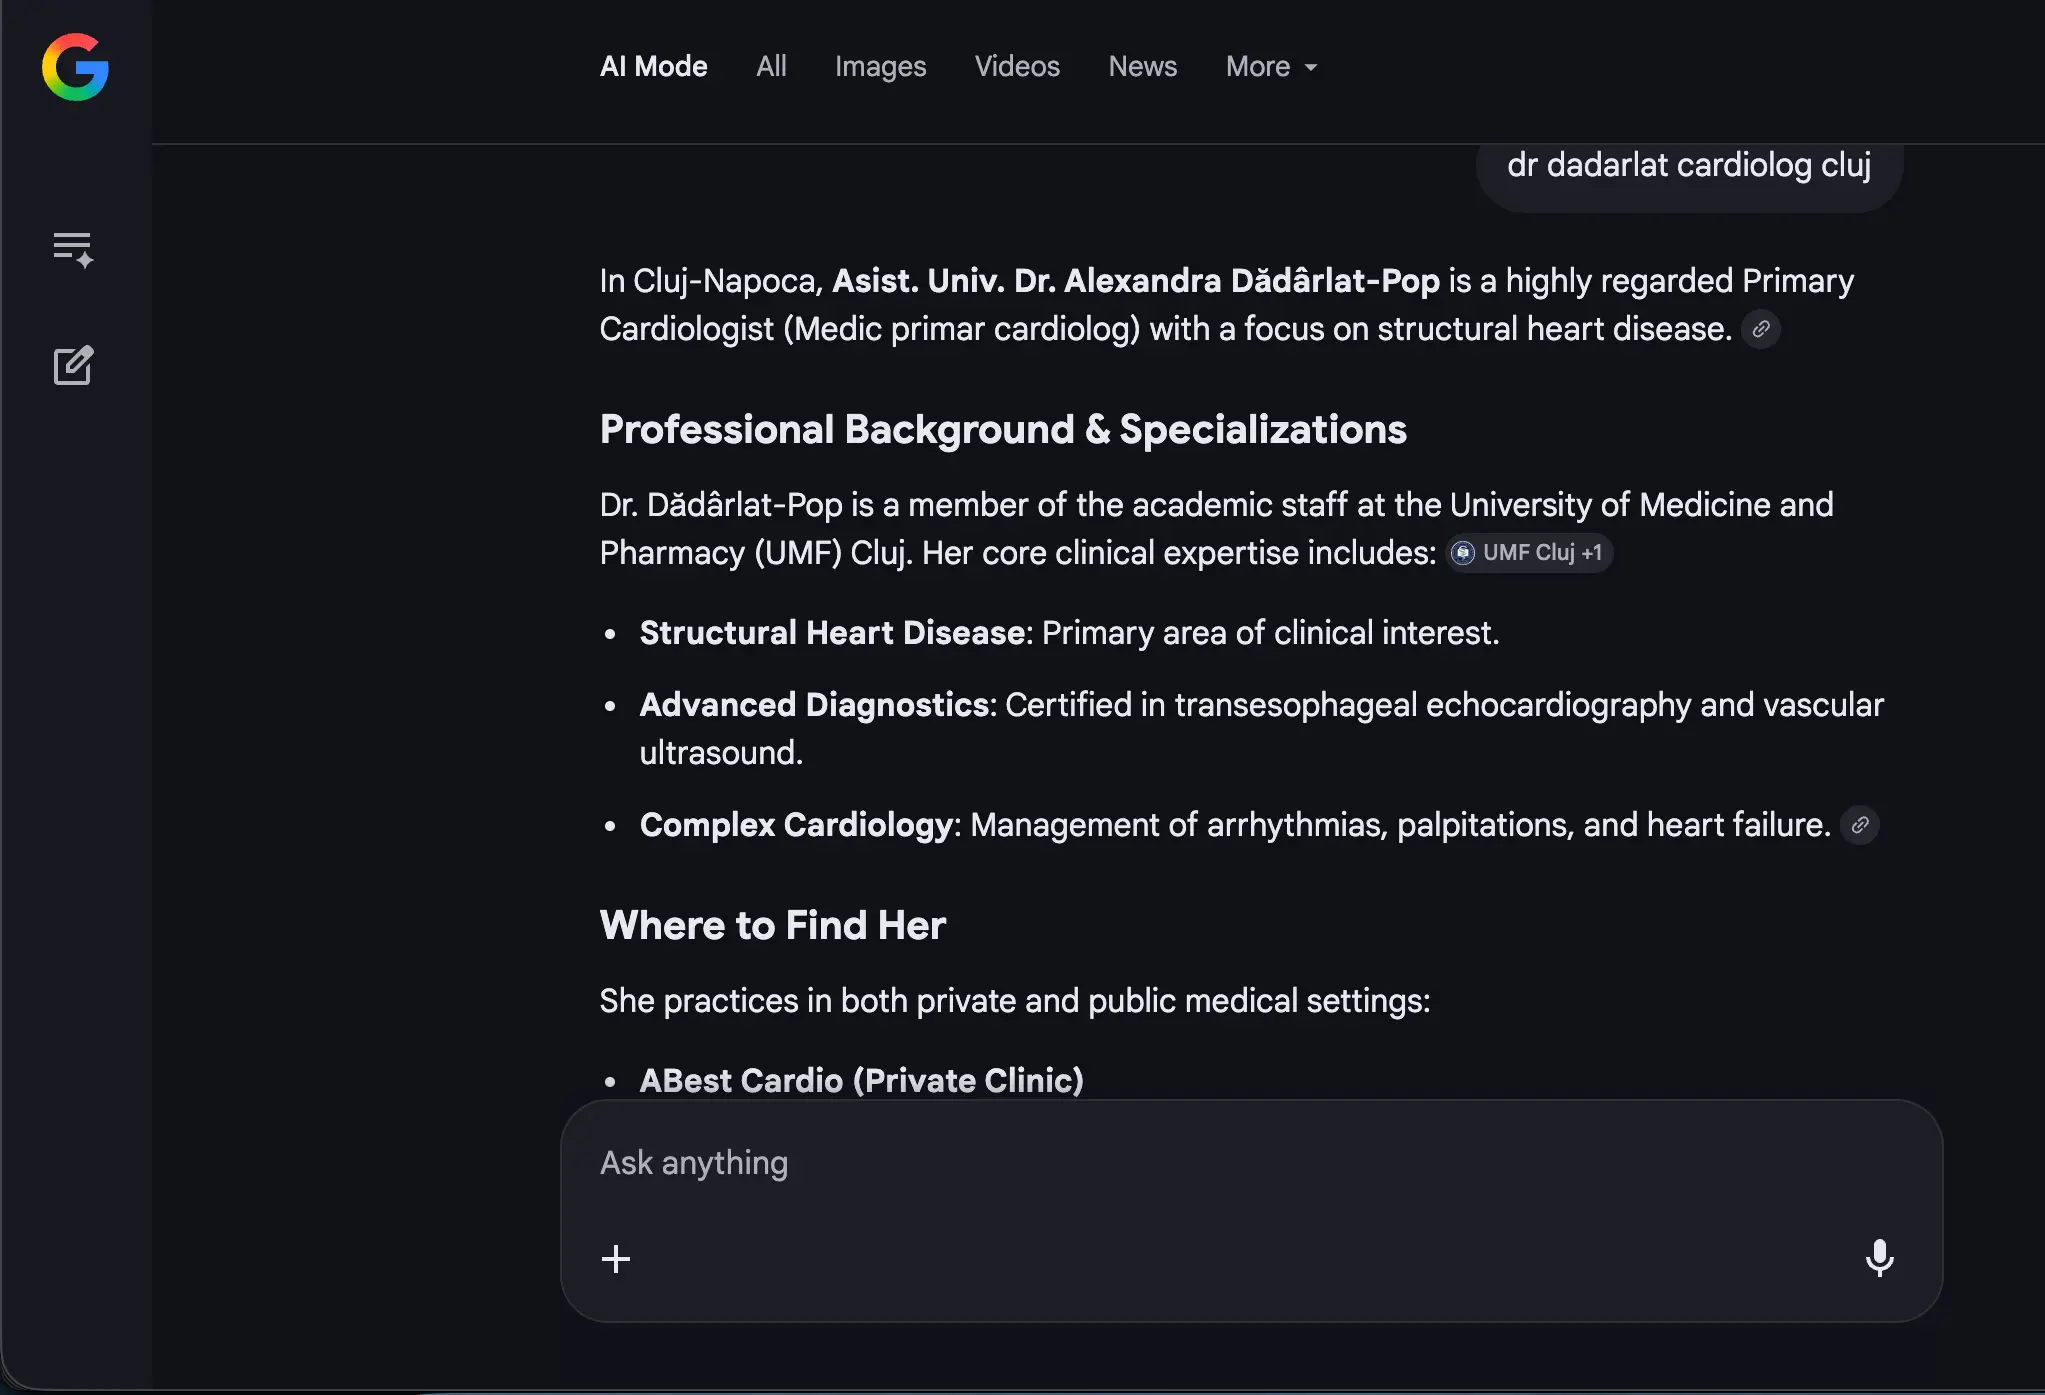This screenshot has width=2045, height=1395.
Task: Click the plus icon to attach content
Action: [x=616, y=1258]
